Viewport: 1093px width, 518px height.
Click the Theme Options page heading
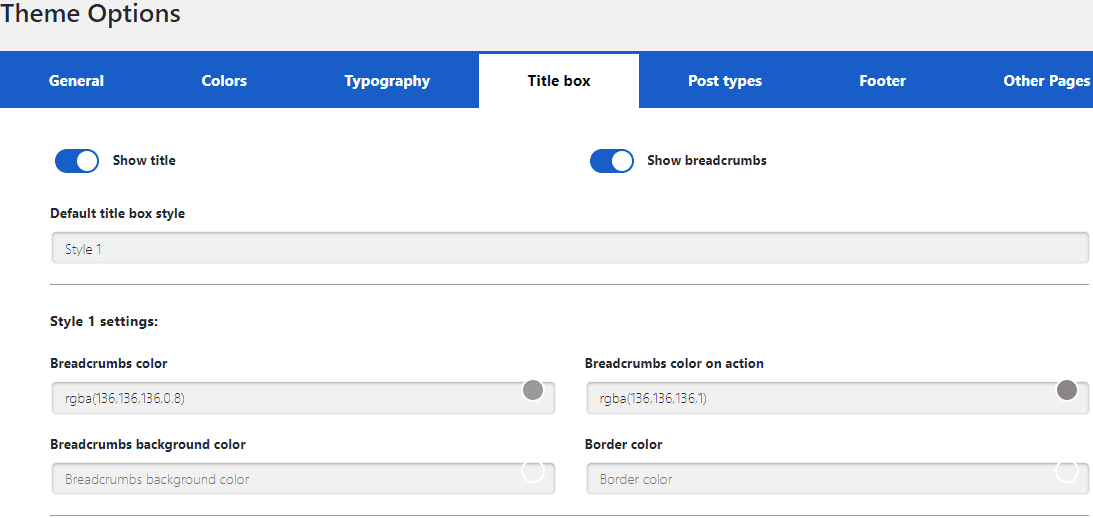click(91, 14)
